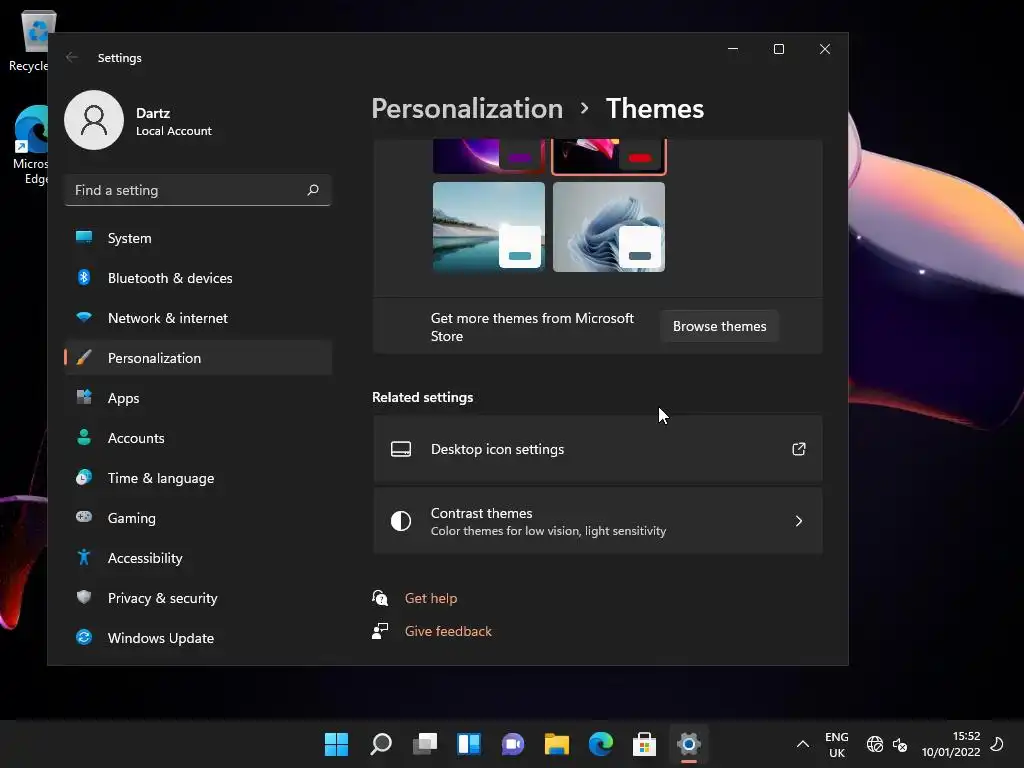
Task: Select the purple glow theme thumbnail
Action: (x=488, y=156)
